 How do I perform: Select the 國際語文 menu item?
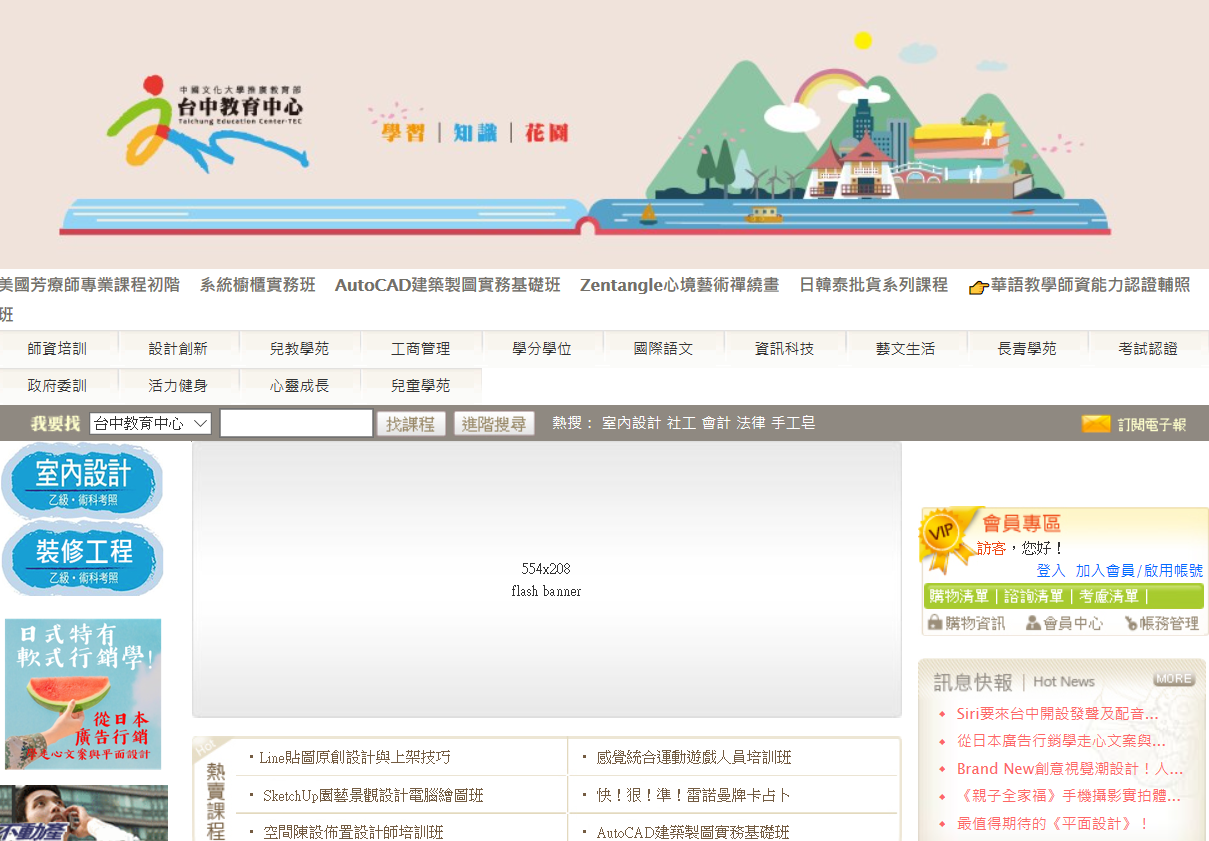tap(663, 349)
